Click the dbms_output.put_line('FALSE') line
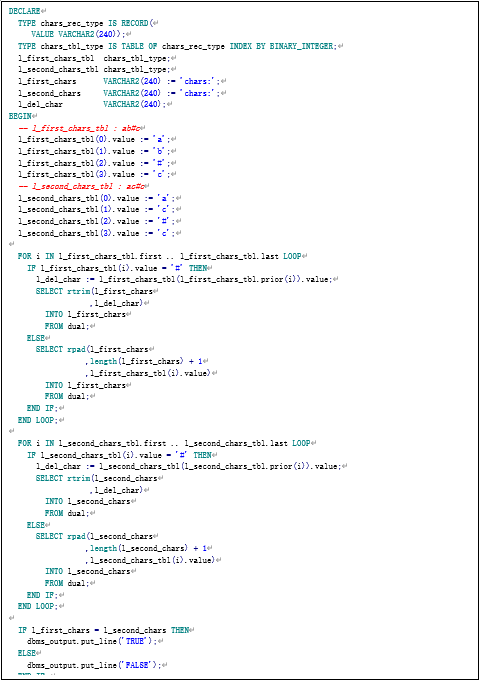The image size is (480, 681). click(x=94, y=665)
